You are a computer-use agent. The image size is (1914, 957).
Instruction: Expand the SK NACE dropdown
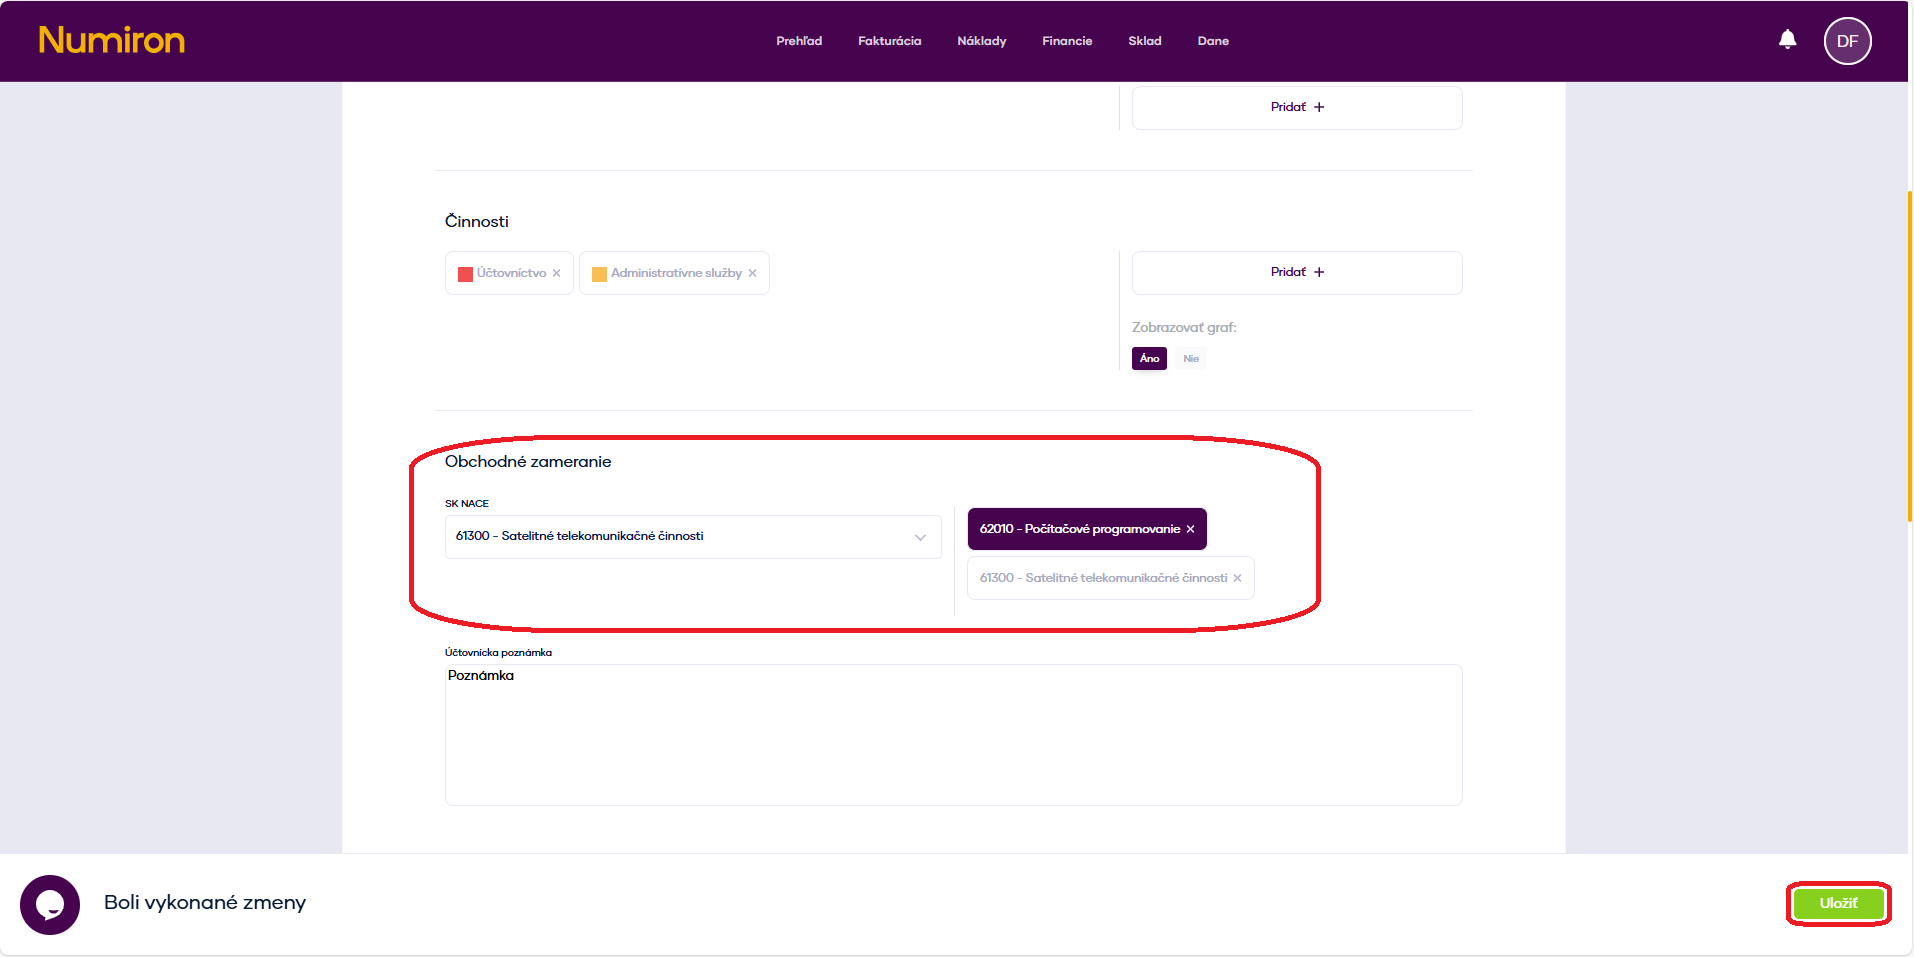(x=919, y=537)
